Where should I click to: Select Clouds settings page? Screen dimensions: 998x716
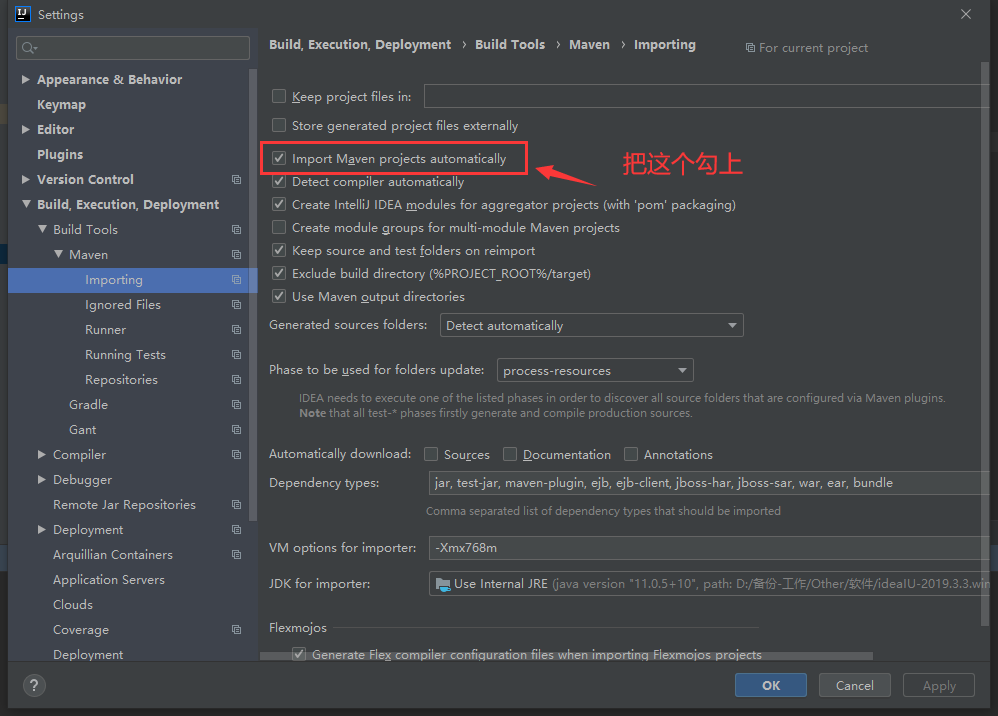point(73,605)
